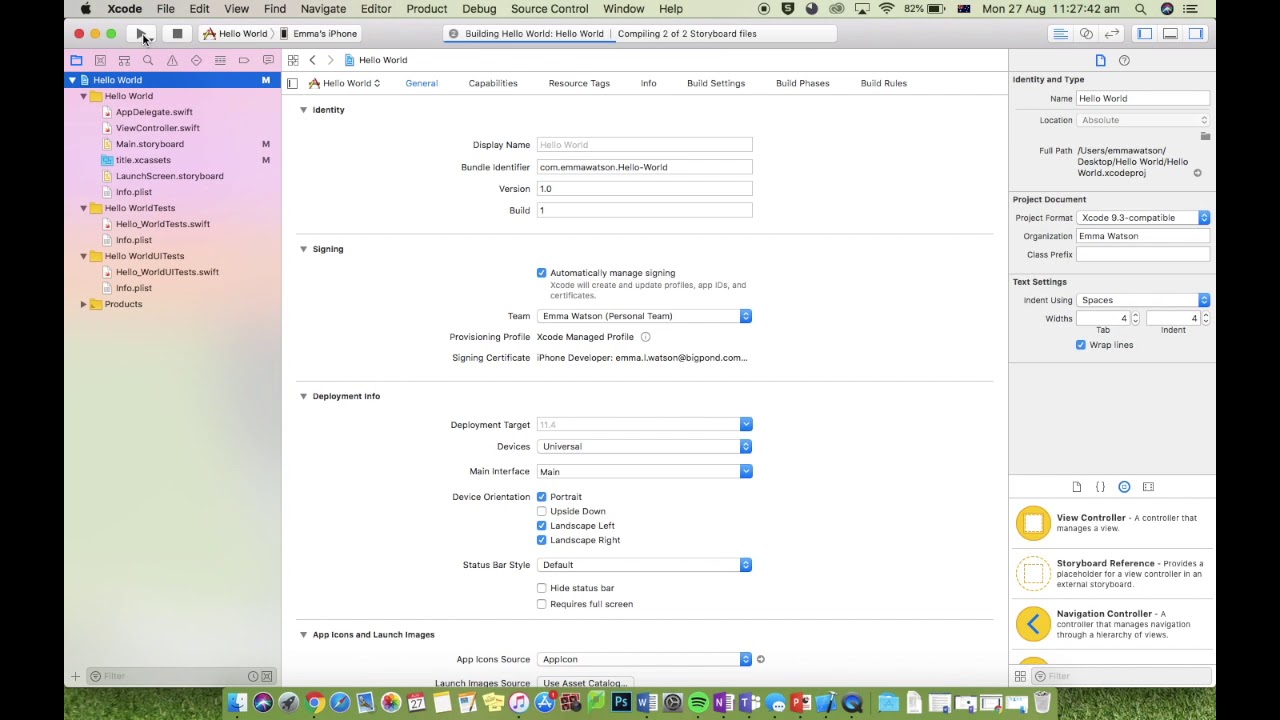Click the Run (play) button
The width and height of the screenshot is (1280, 720).
141,34
